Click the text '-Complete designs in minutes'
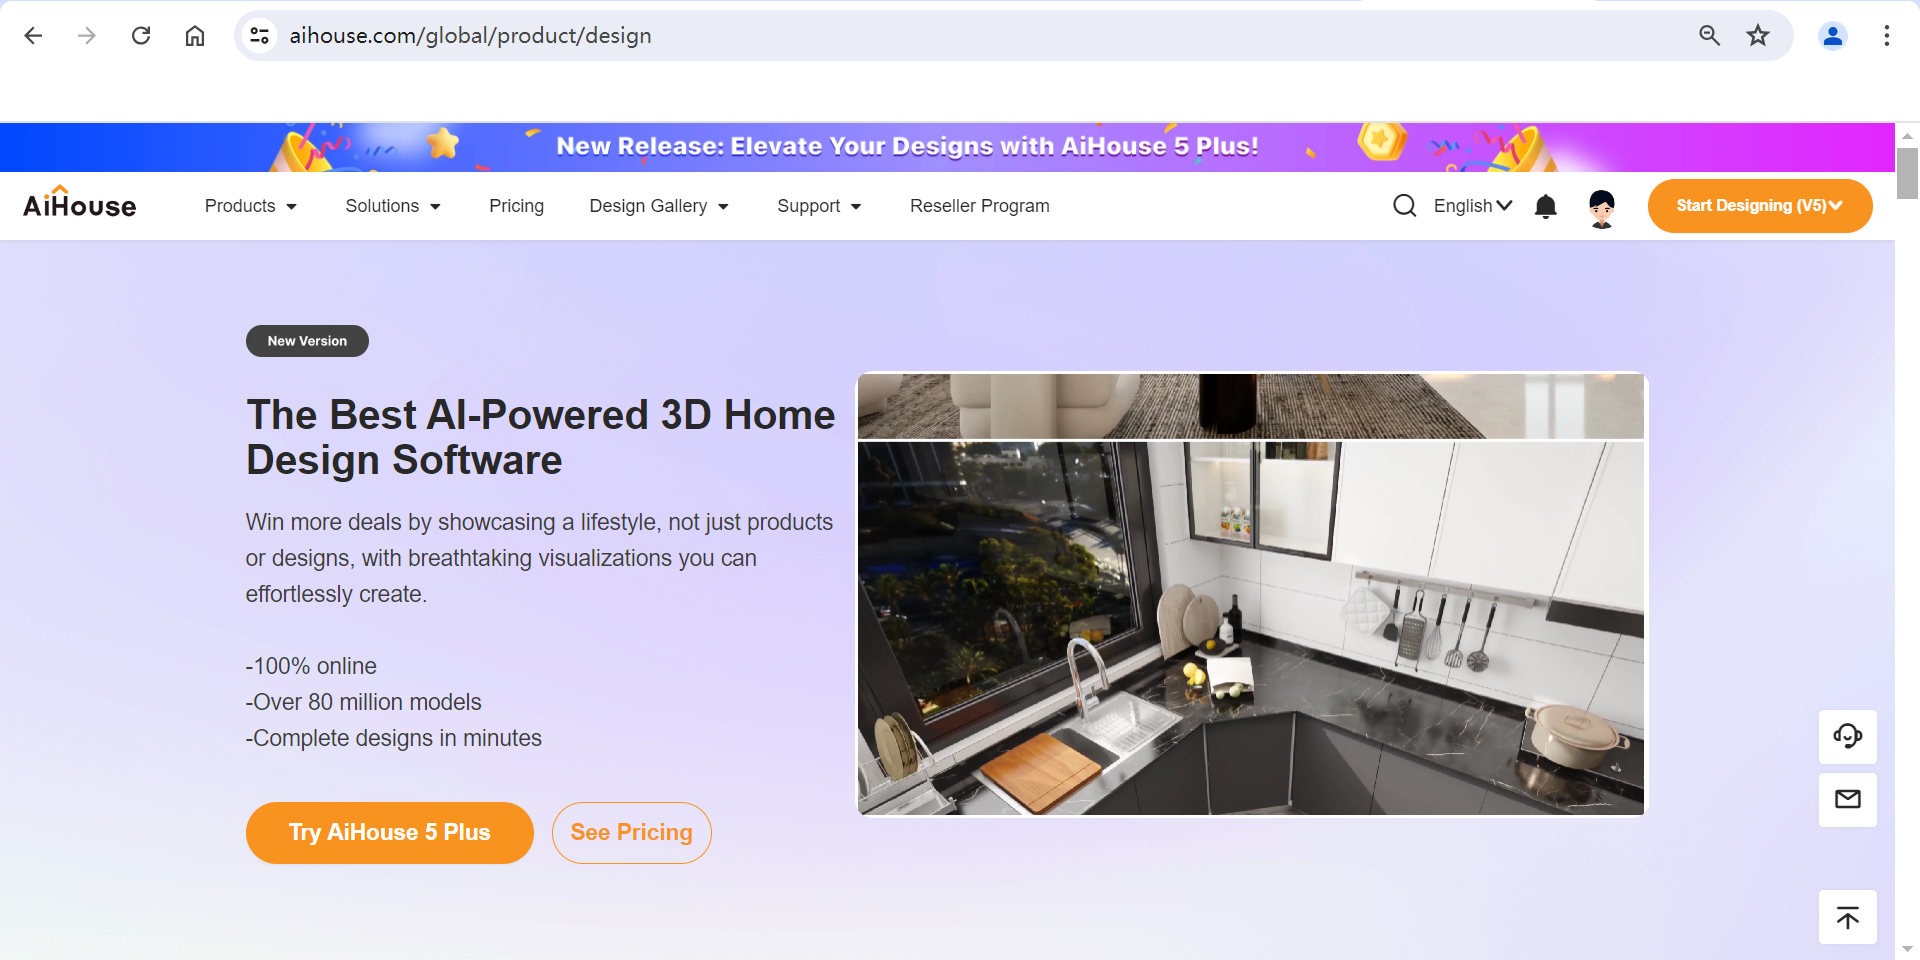The image size is (1920, 960). point(393,738)
